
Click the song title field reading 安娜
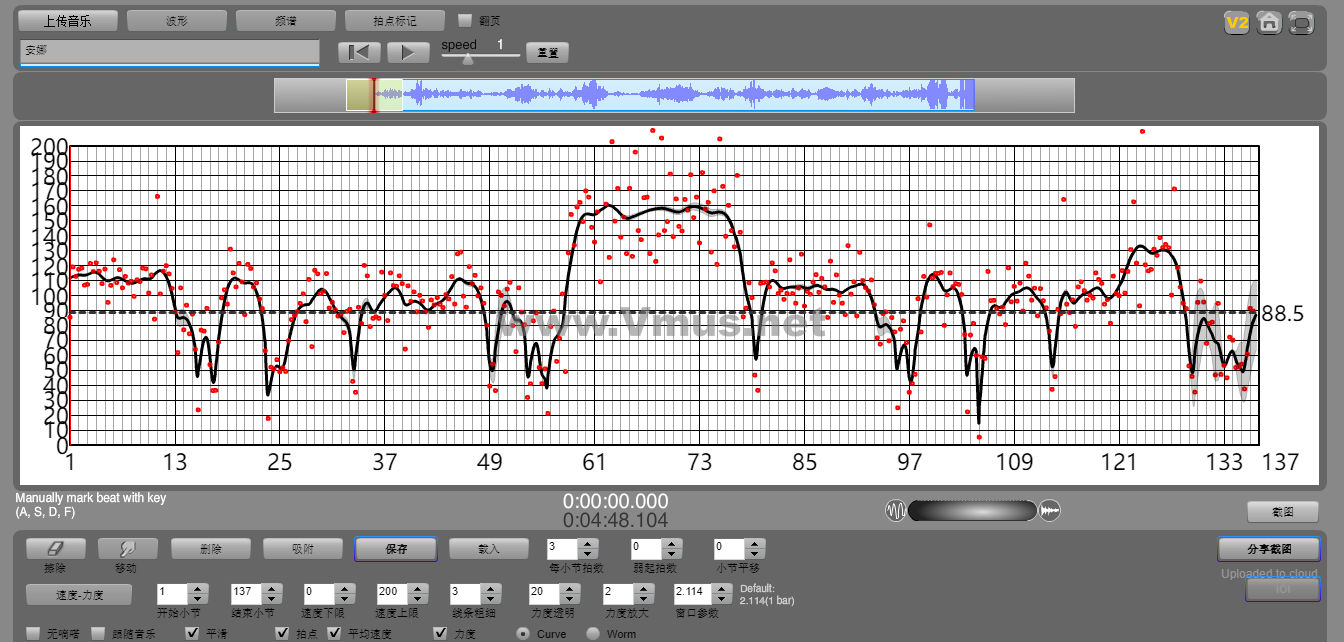(169, 52)
